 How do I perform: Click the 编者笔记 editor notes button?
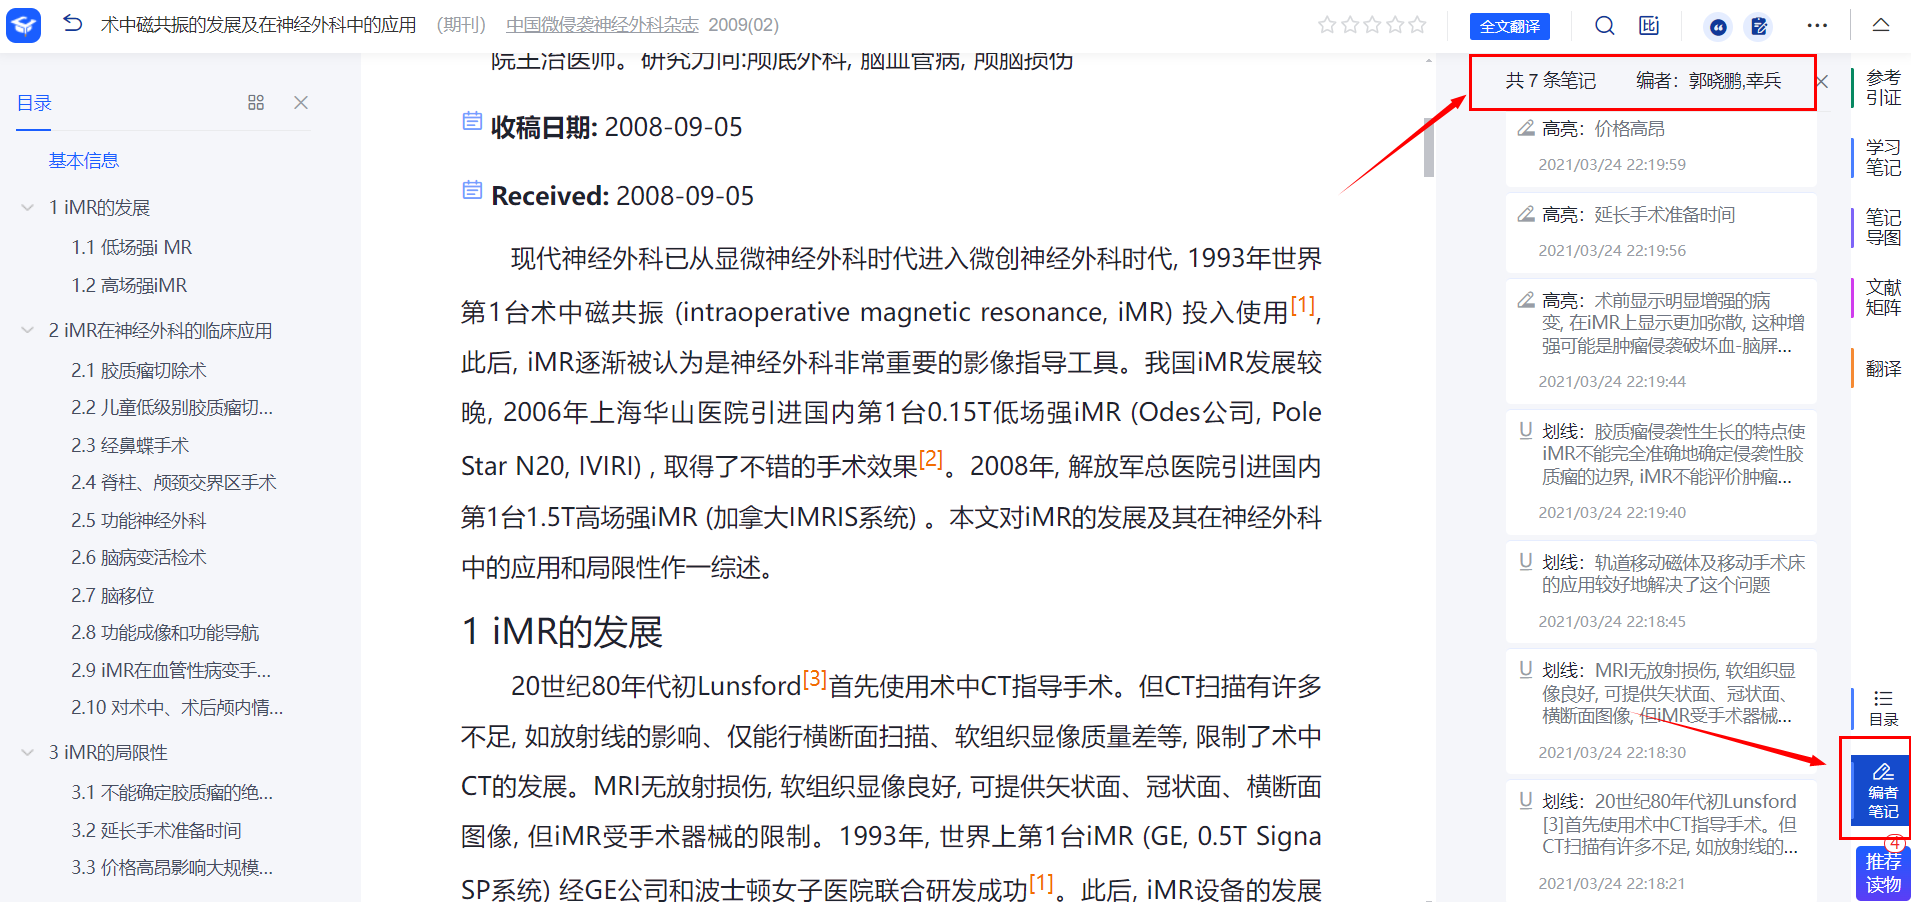(x=1882, y=790)
